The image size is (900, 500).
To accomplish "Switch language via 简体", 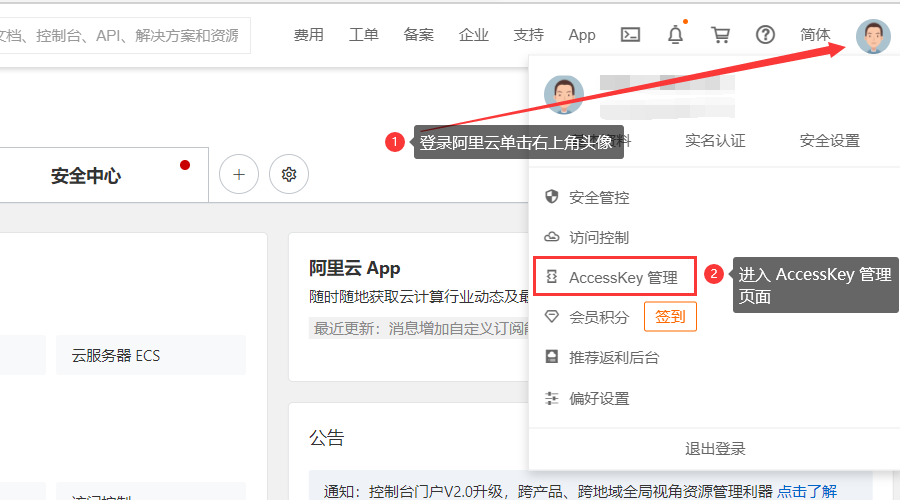I will pyautogui.click(x=815, y=35).
